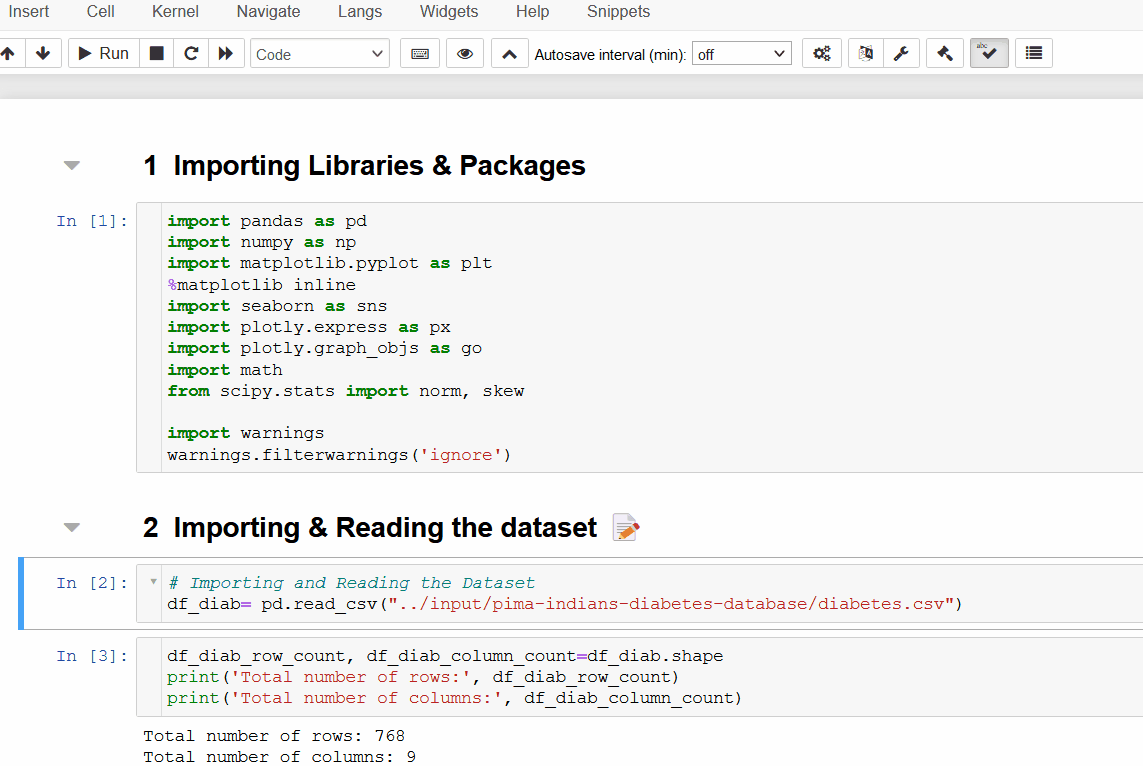This screenshot has height=766, width=1143.
Task: Interrupt the kernel with the stop icon
Action: click(156, 53)
